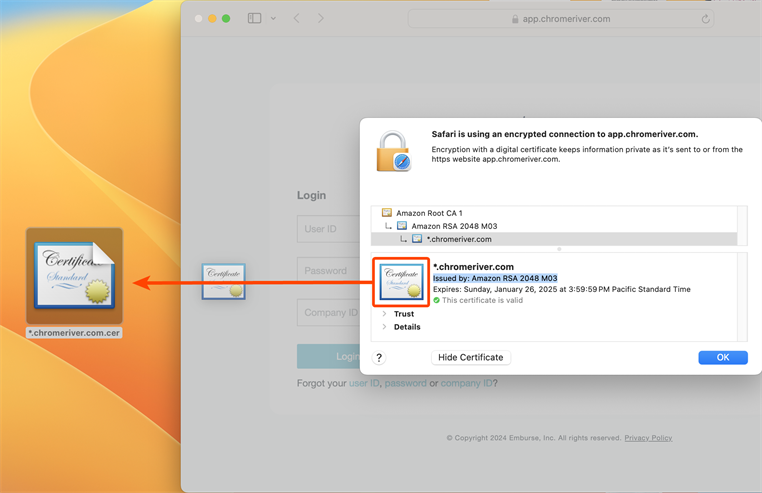Click the Hide Certificate button
The image size is (762, 493).
[470, 357]
